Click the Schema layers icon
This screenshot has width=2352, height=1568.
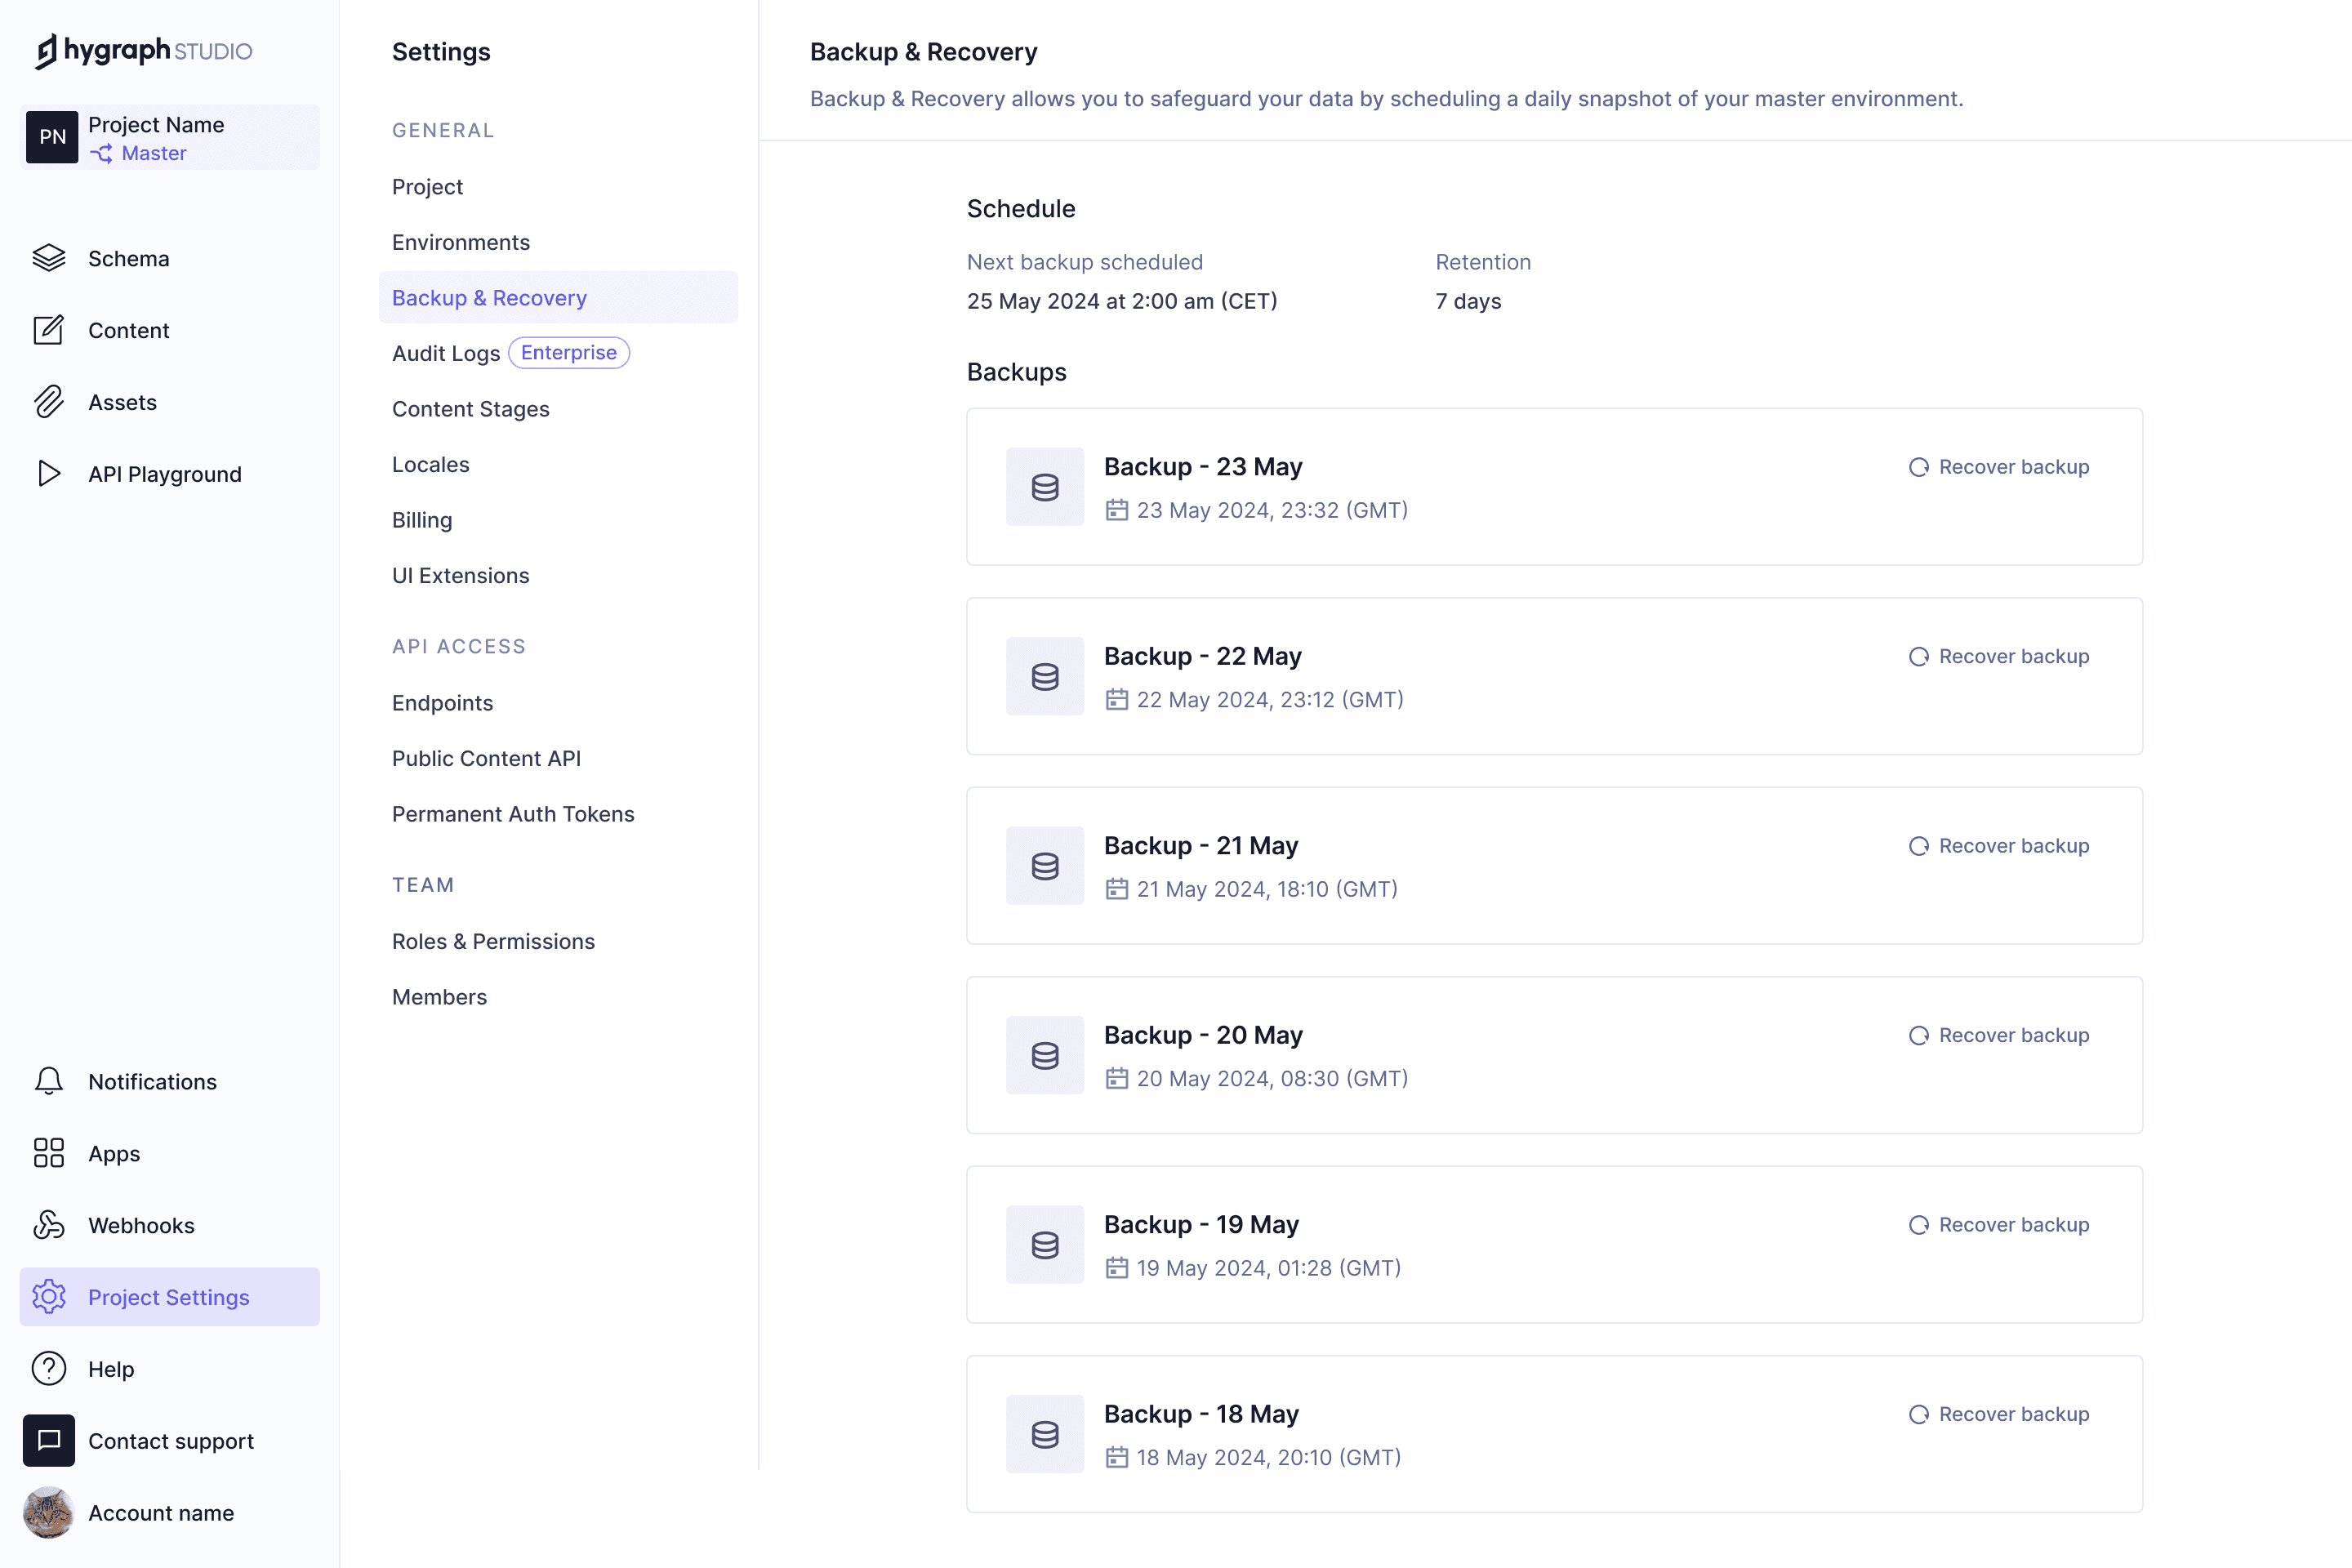click(48, 258)
